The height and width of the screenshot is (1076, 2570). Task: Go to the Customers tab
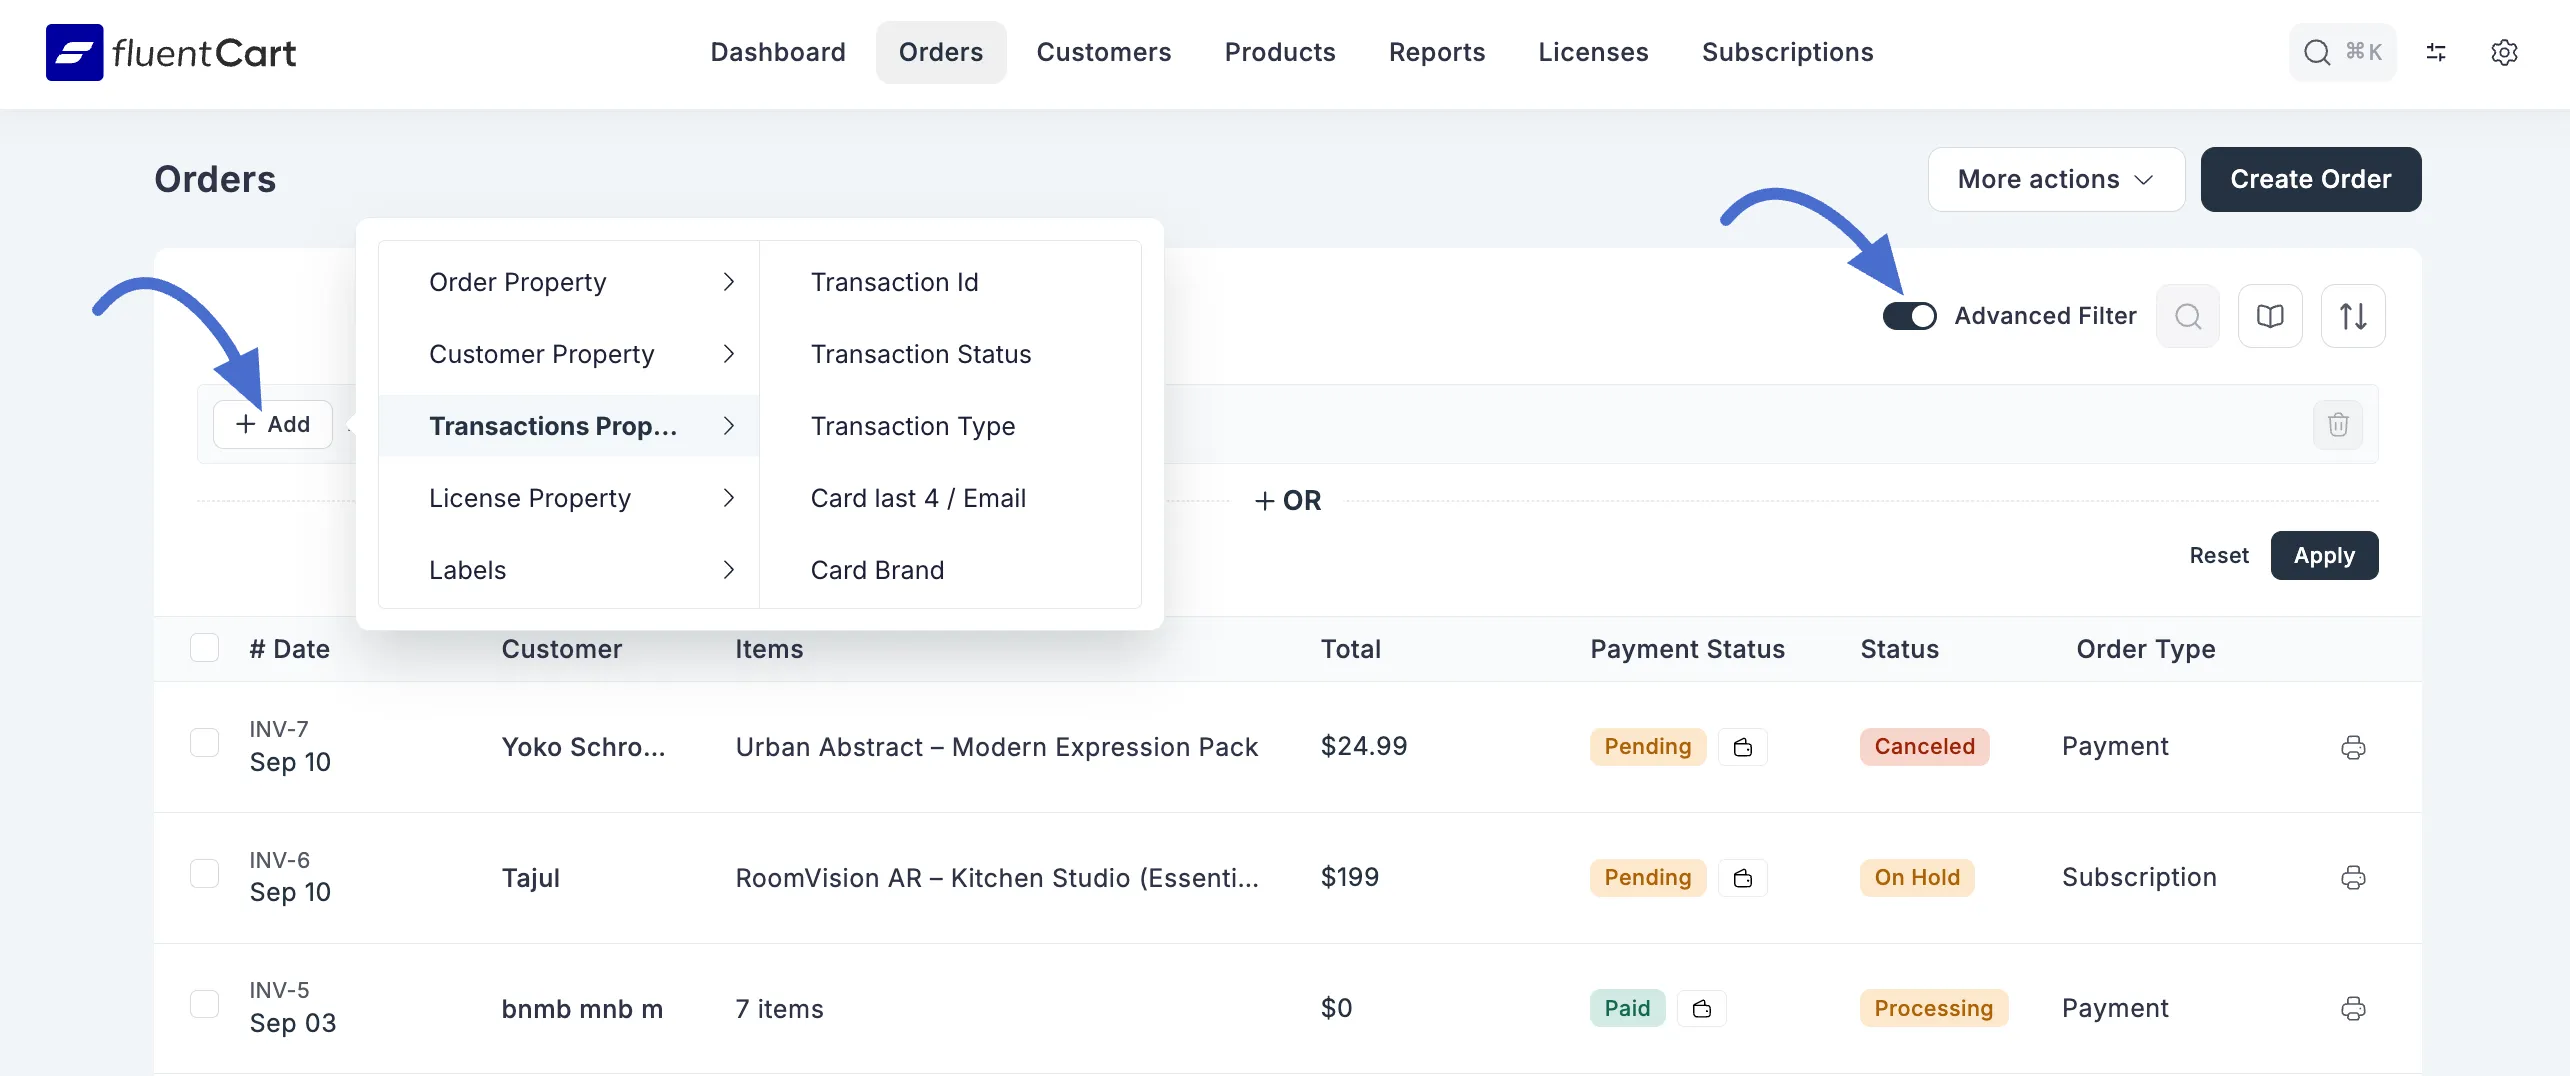click(x=1103, y=52)
